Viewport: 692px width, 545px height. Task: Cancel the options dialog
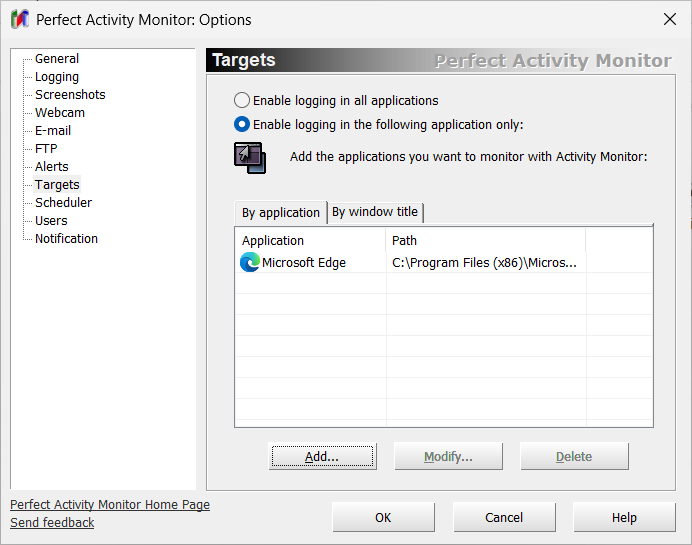[504, 518]
